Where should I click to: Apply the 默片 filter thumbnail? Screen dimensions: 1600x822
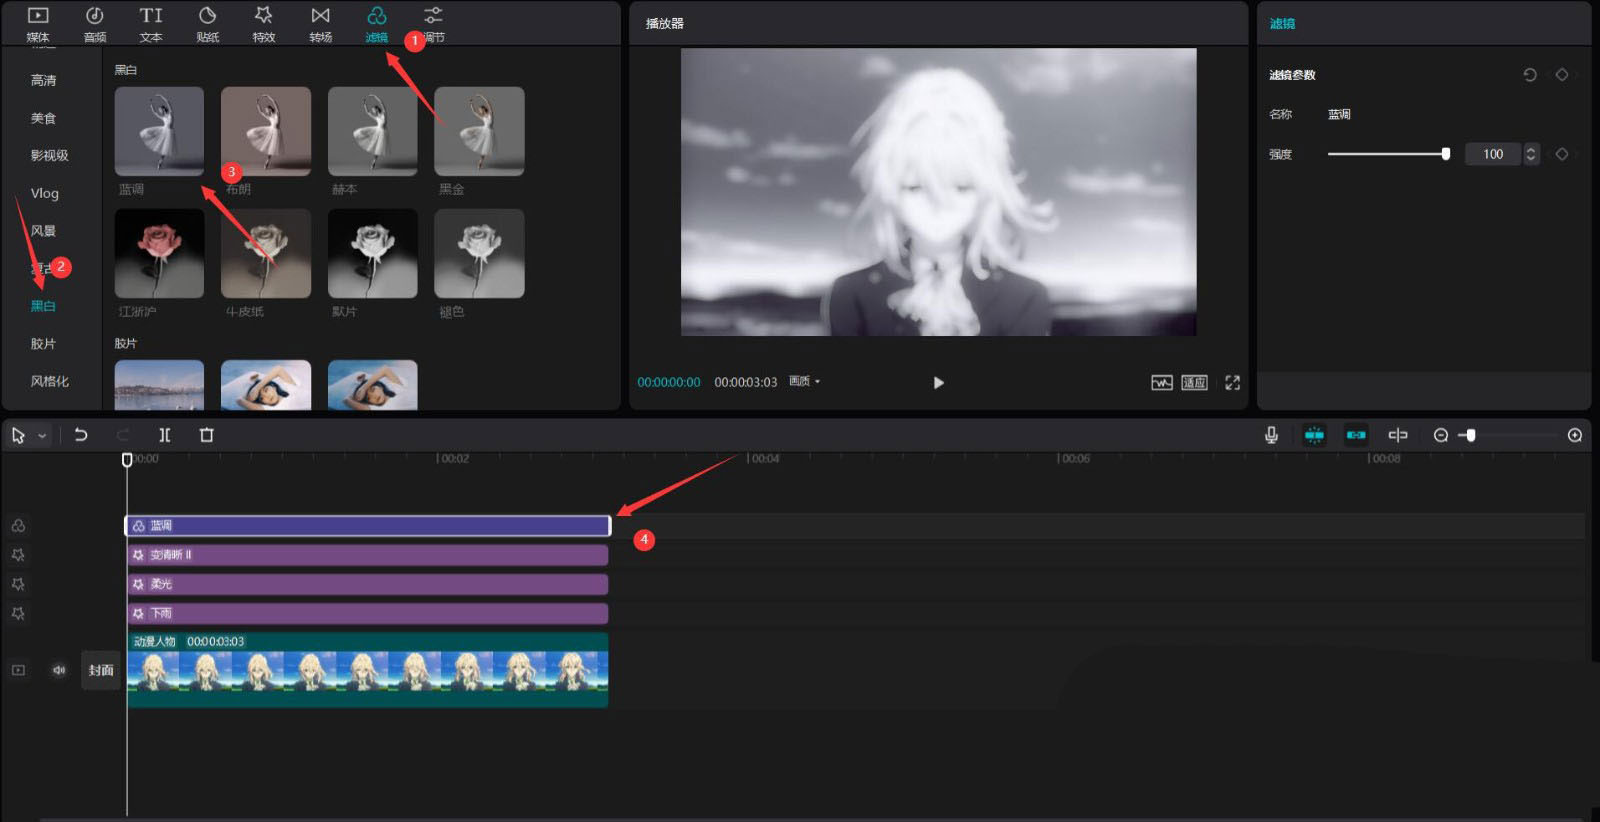coord(373,253)
